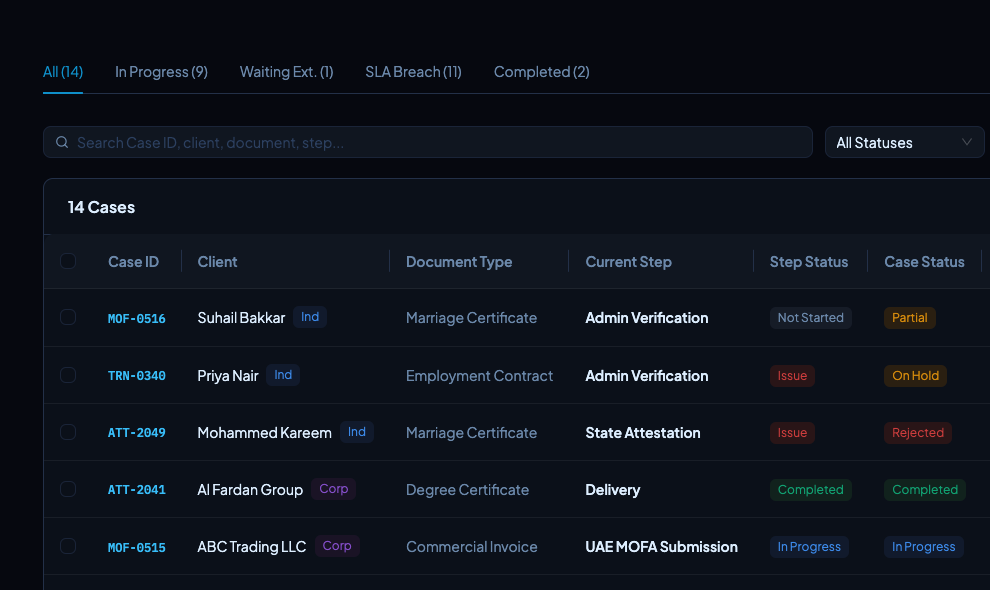This screenshot has width=990, height=590.
Task: Click Commercial Invoice document type
Action: (472, 546)
